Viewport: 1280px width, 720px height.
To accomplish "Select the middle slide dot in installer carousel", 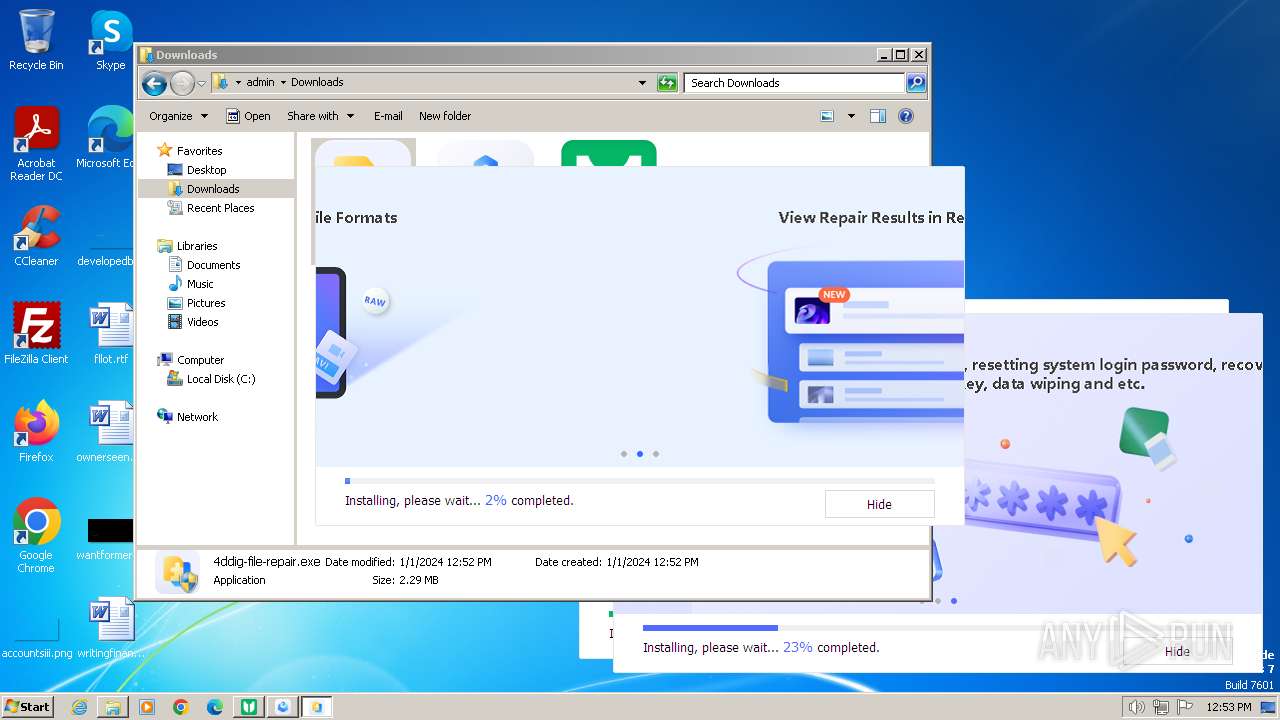I will [x=640, y=454].
